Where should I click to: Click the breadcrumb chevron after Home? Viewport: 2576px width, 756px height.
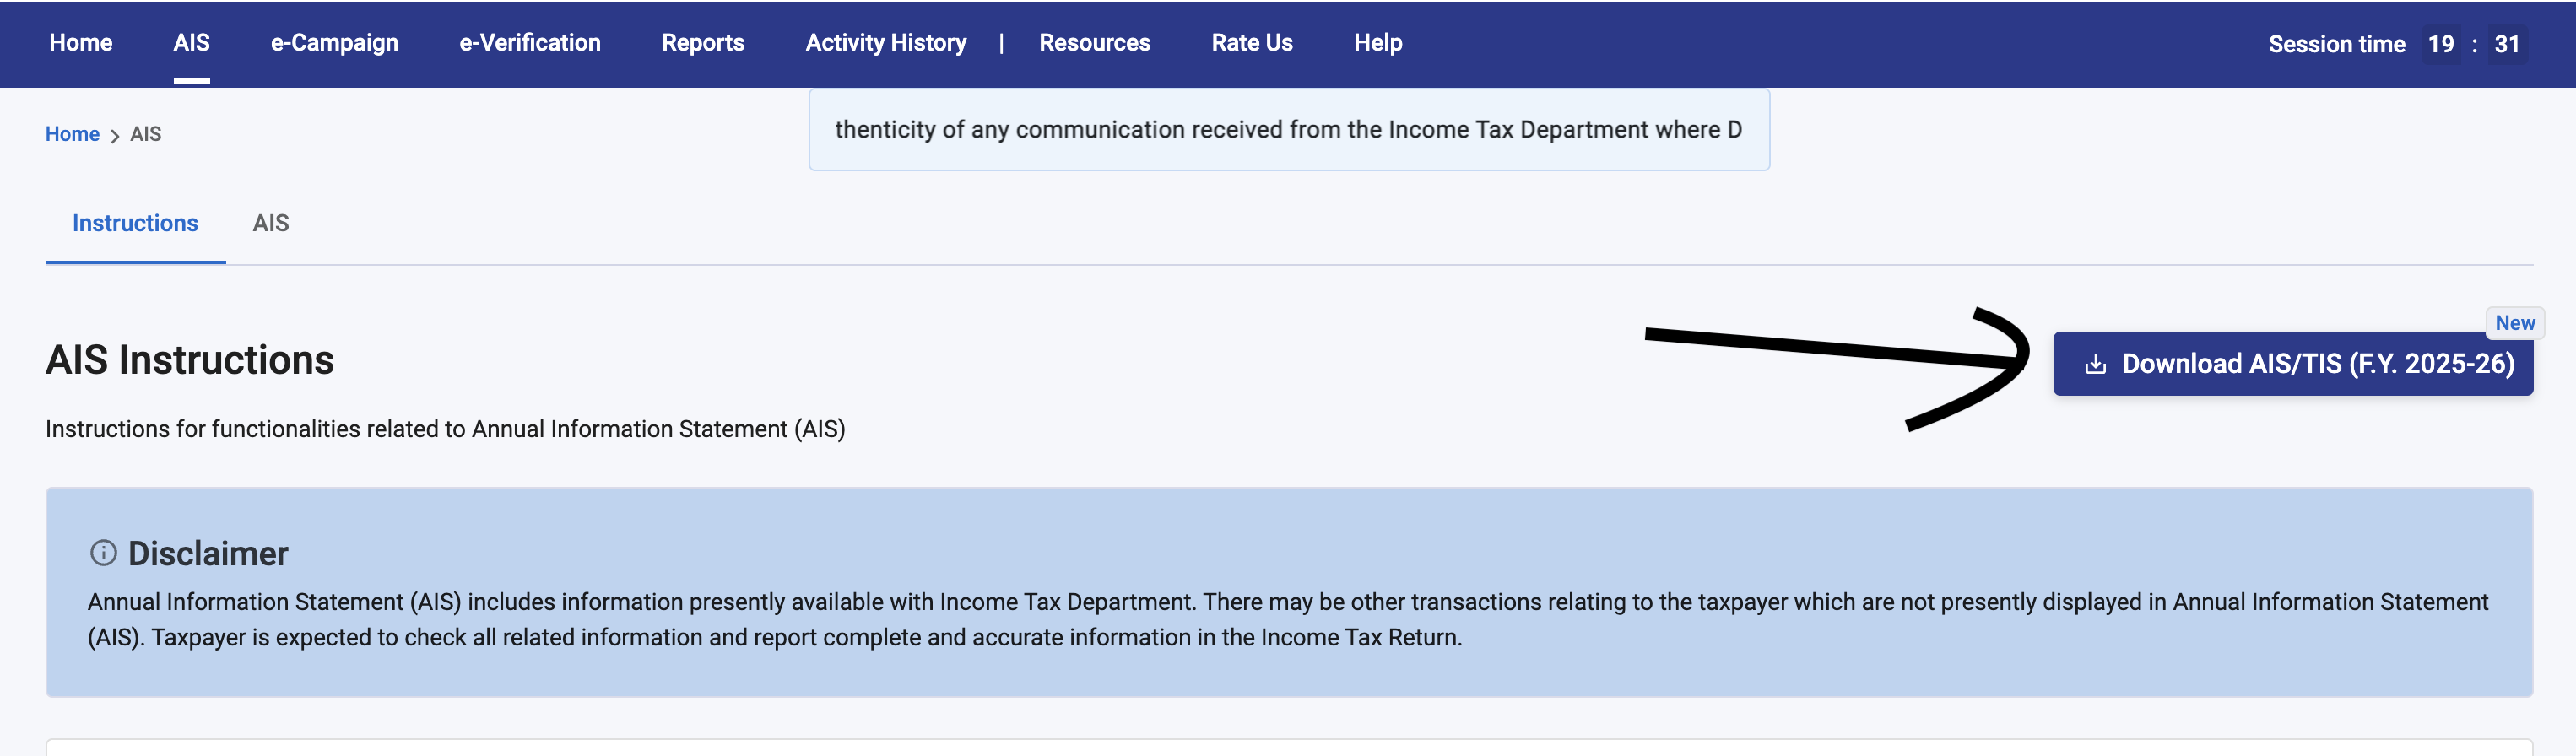(x=115, y=135)
